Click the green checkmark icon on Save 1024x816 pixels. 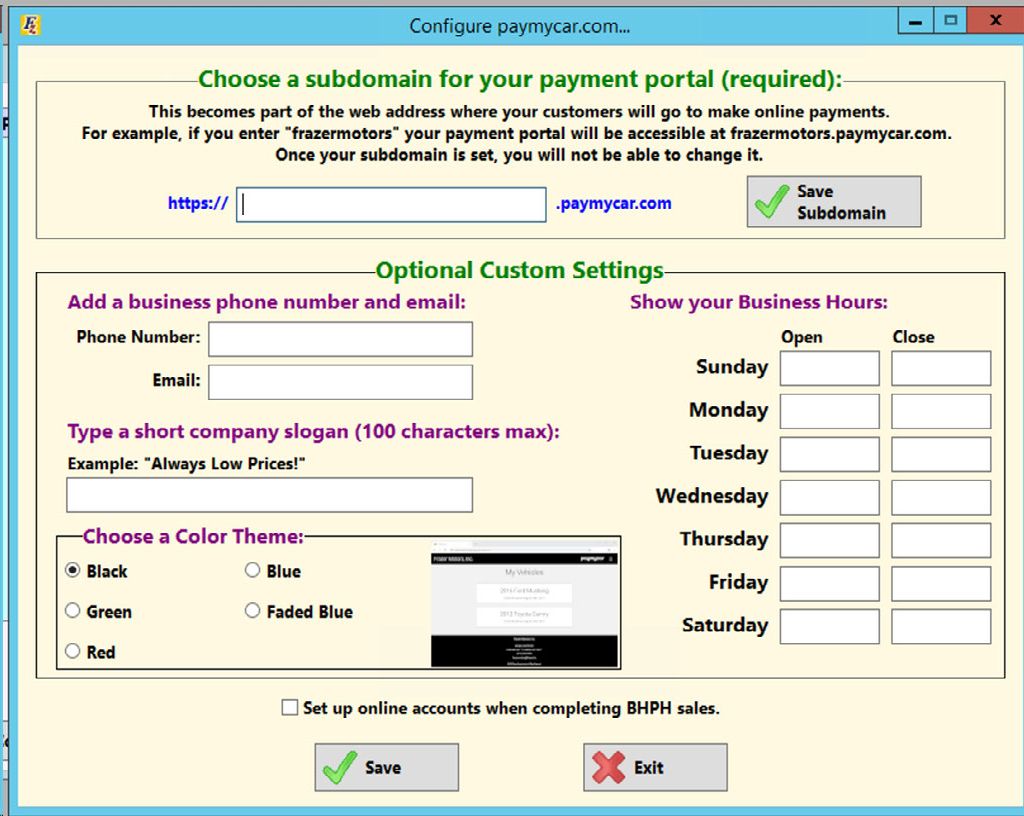click(340, 767)
